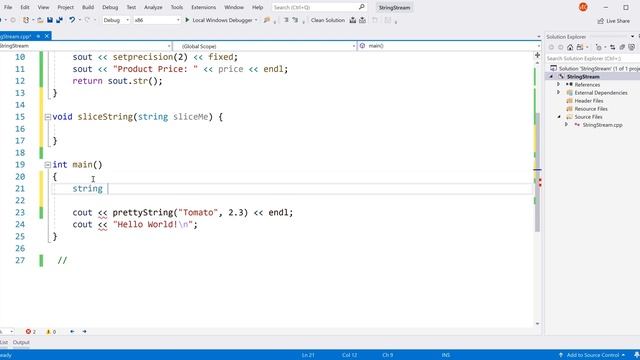Click the Switch Views icon in Solution Explorer
This screenshot has width=640, height=360.
coord(580,47)
